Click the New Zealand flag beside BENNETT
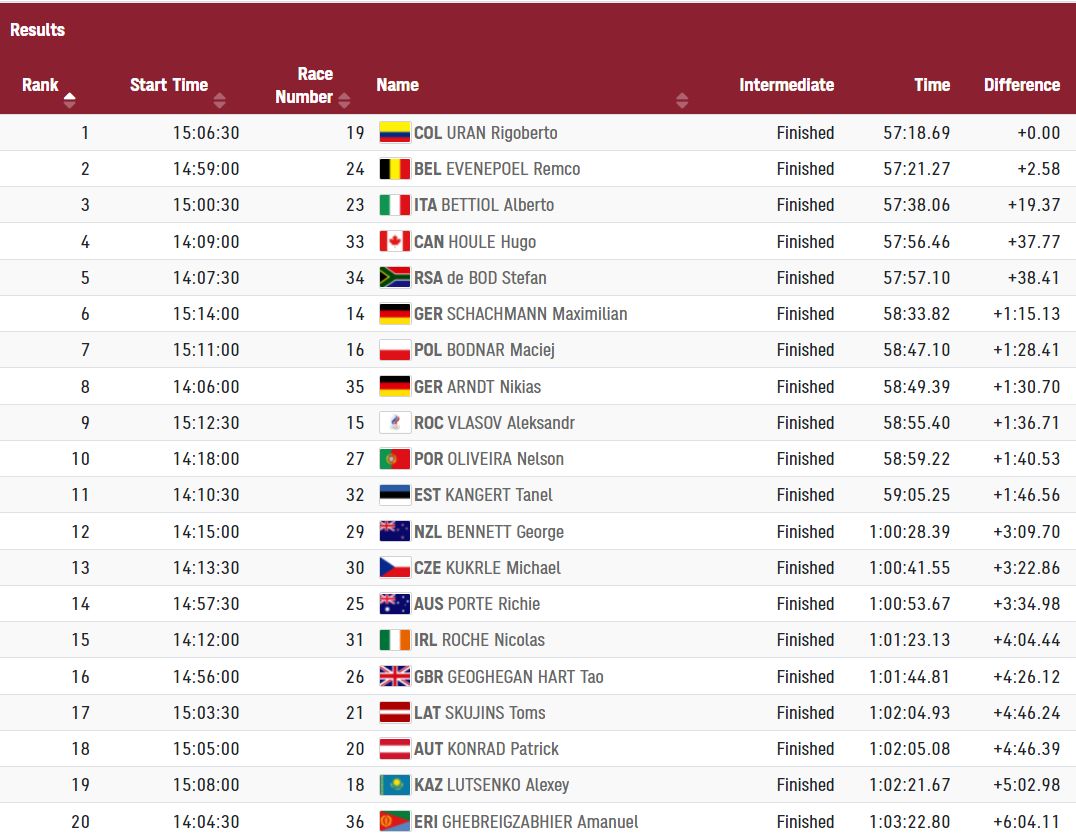The height and width of the screenshot is (833, 1076). (x=395, y=532)
